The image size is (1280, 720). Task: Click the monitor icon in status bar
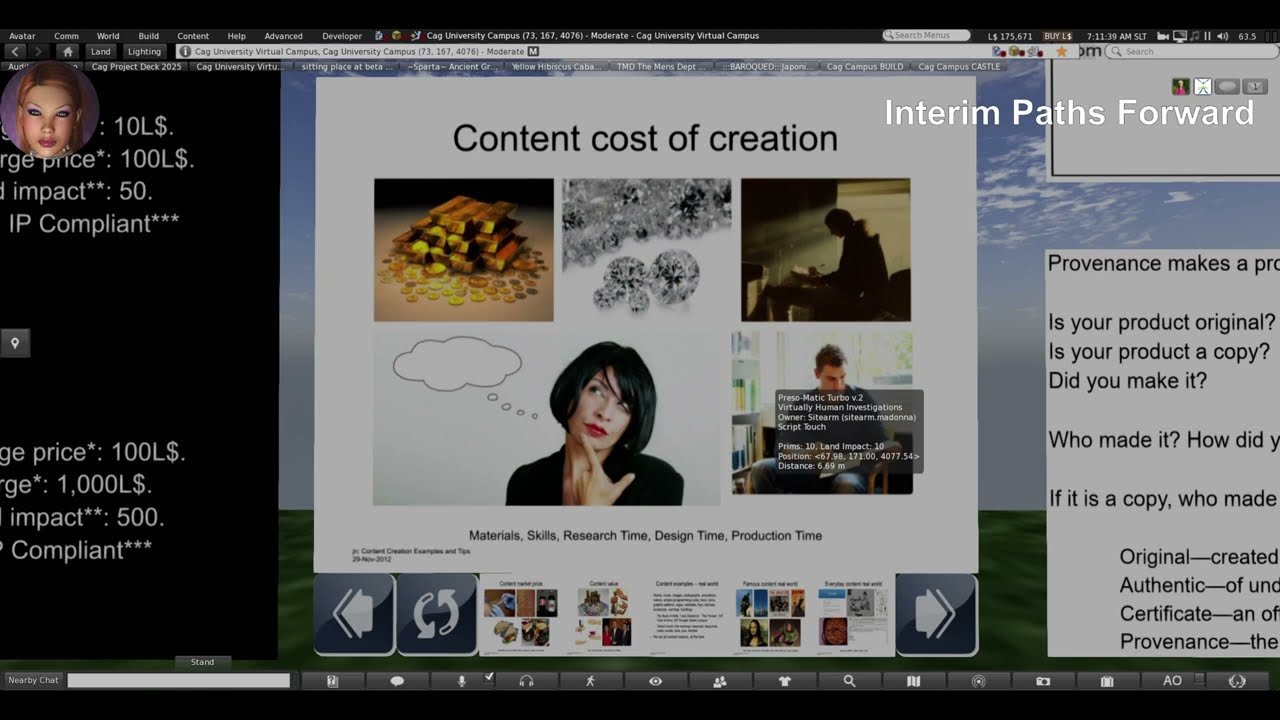tap(1180, 36)
